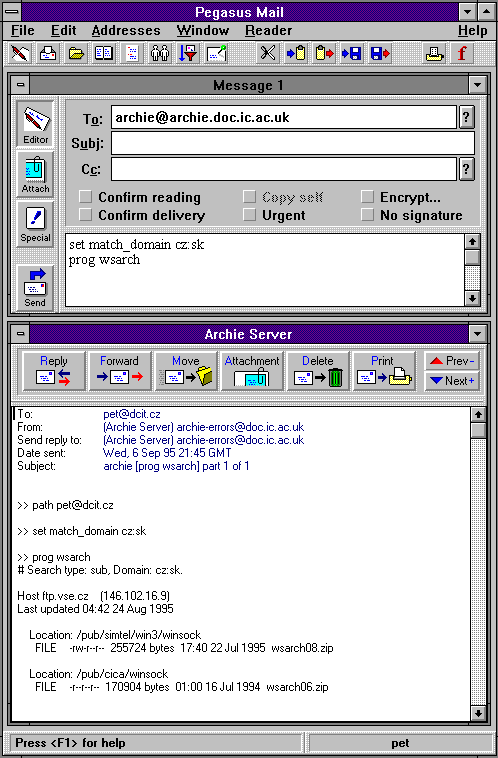Open the Addresses menu
This screenshot has height=758, width=498.
click(126, 30)
